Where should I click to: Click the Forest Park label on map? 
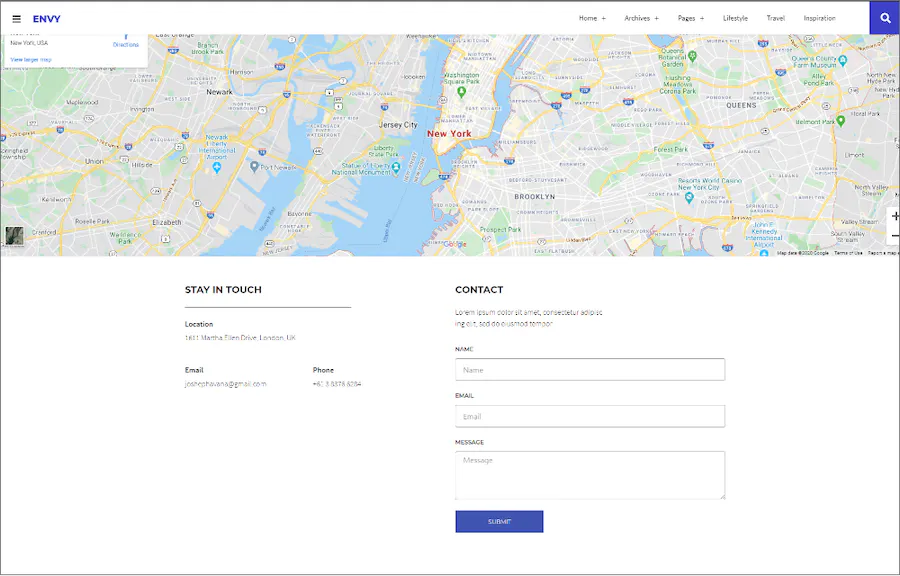click(670, 149)
